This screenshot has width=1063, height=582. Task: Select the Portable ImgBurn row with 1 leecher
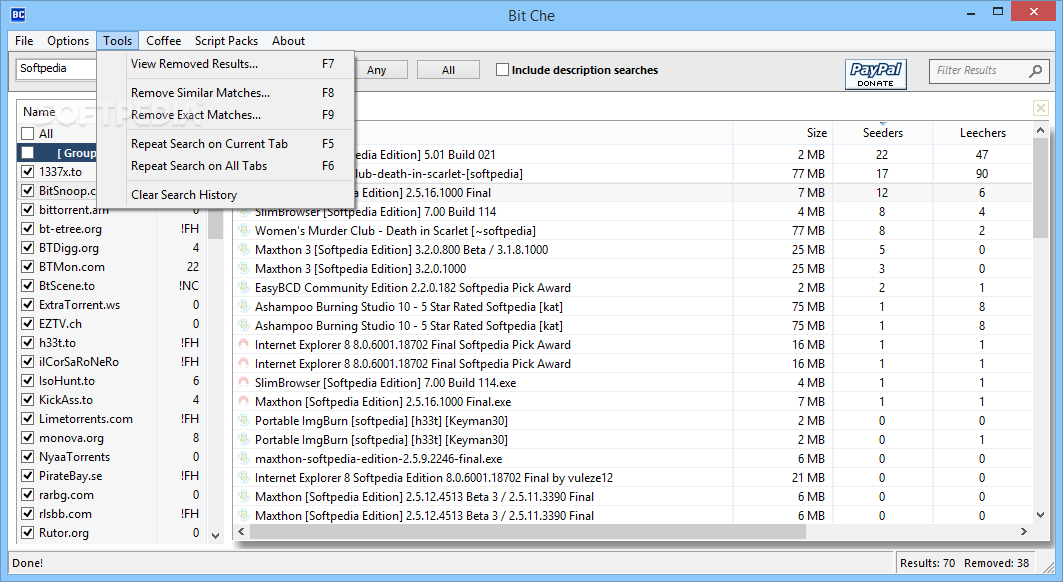[635, 440]
